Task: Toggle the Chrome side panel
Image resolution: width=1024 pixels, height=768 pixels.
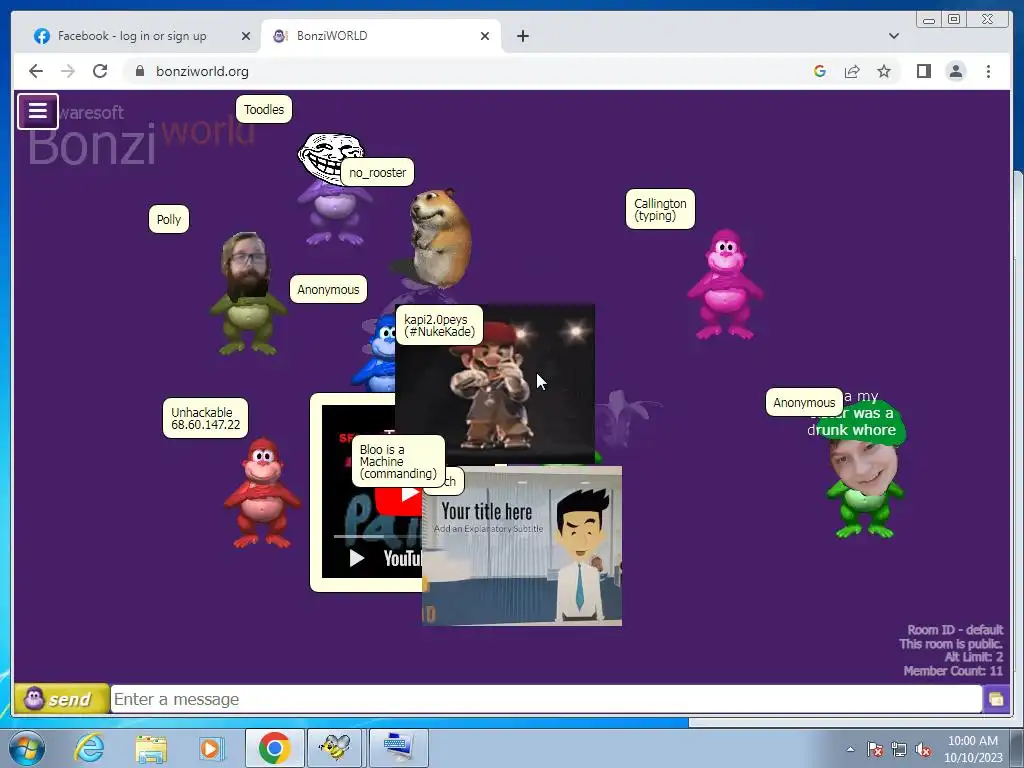Action: point(923,71)
